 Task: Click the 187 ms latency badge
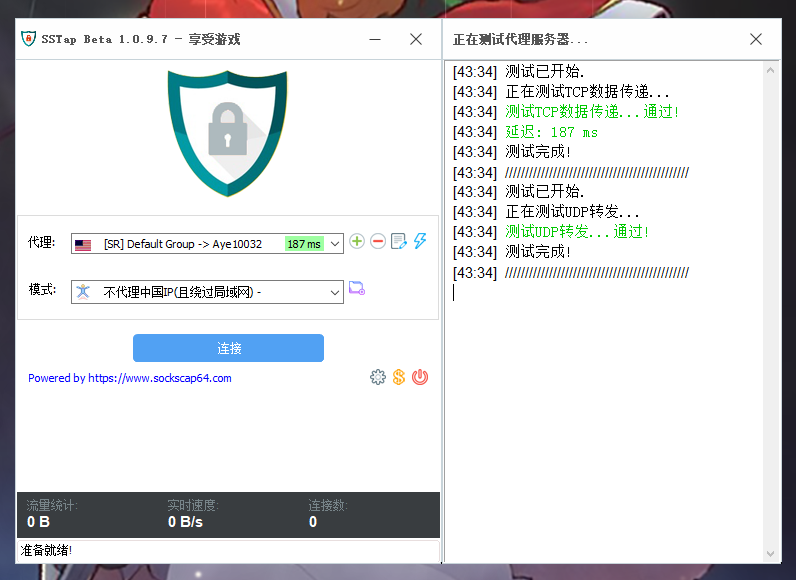point(304,244)
